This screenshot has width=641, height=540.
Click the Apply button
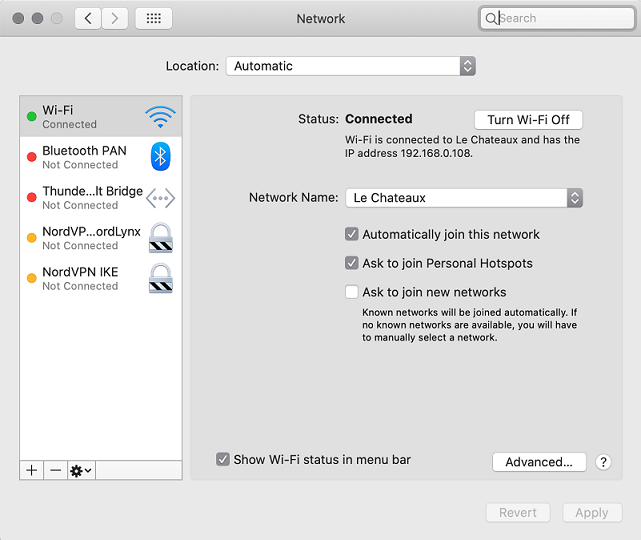(592, 513)
